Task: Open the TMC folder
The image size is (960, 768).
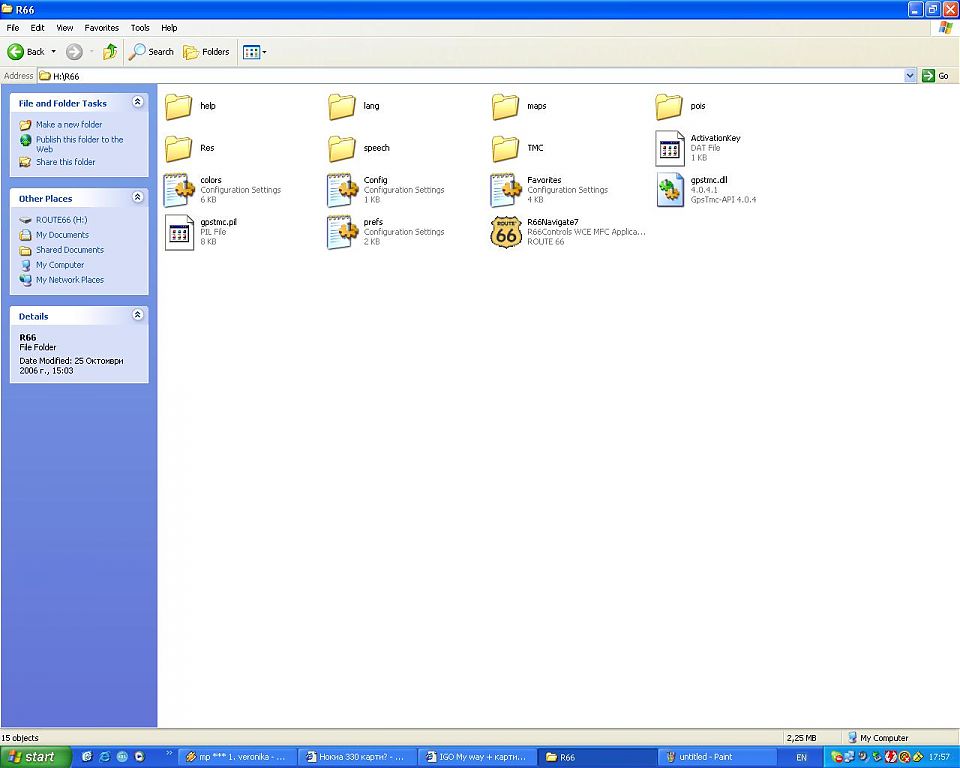Action: point(505,149)
